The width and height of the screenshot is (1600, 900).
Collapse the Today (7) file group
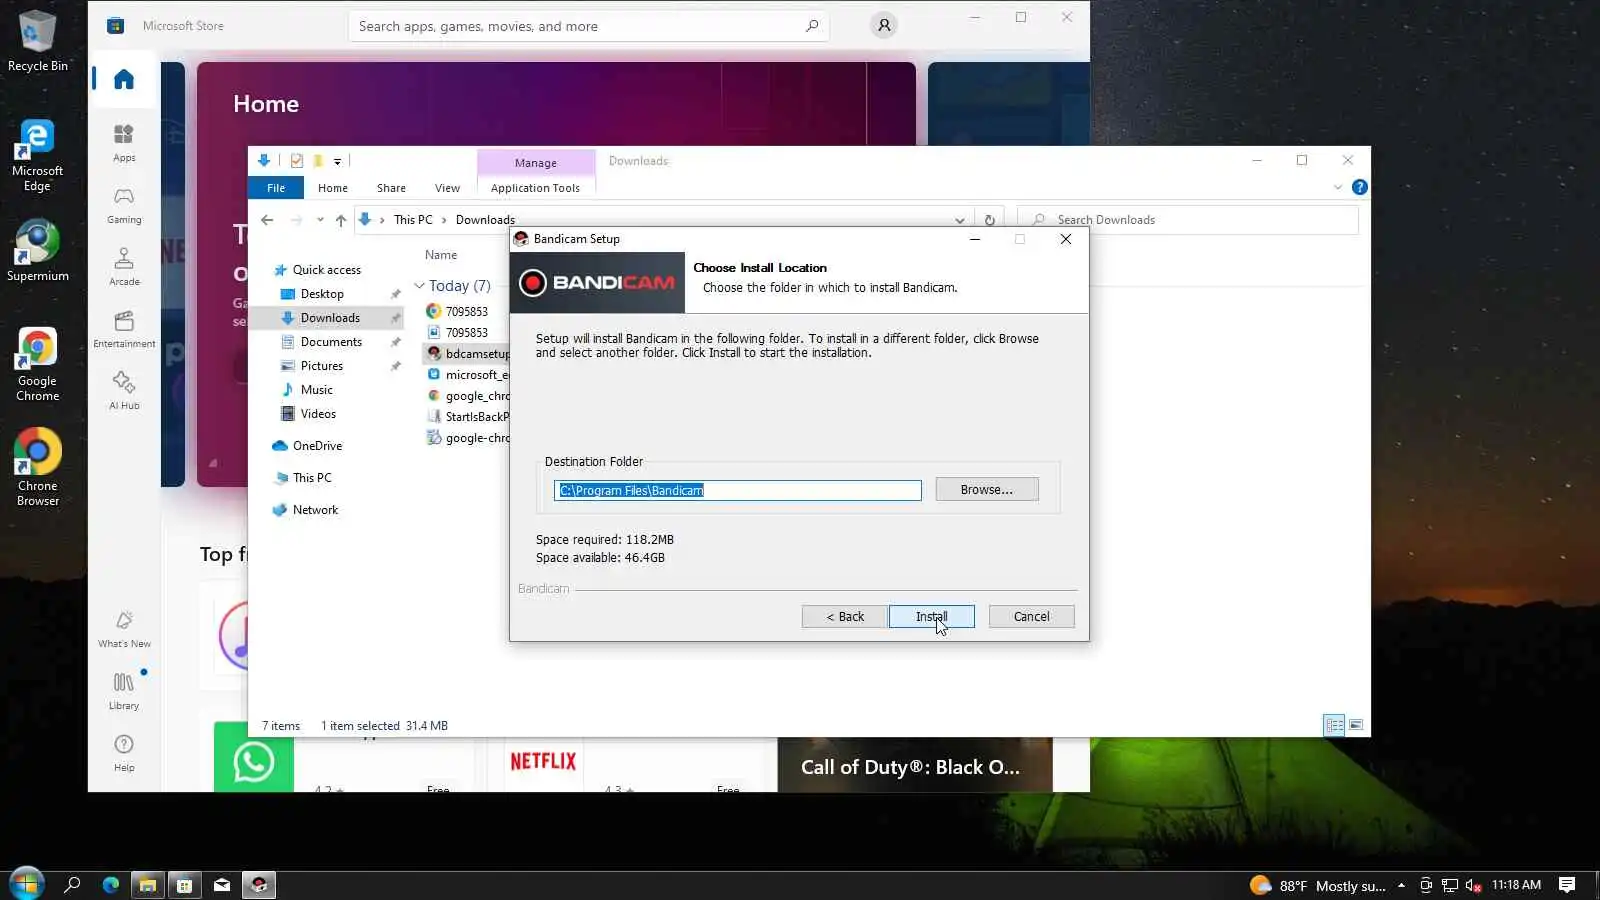point(419,286)
